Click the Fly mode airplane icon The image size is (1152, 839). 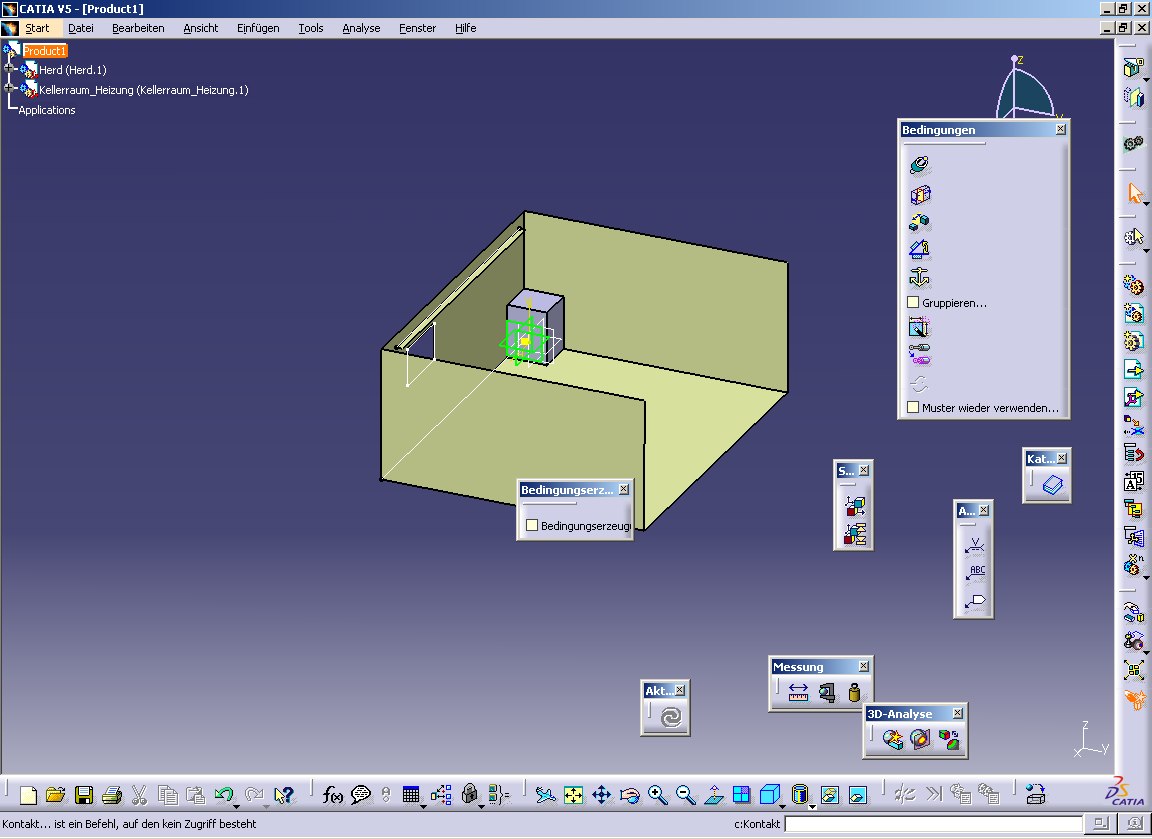coord(545,795)
